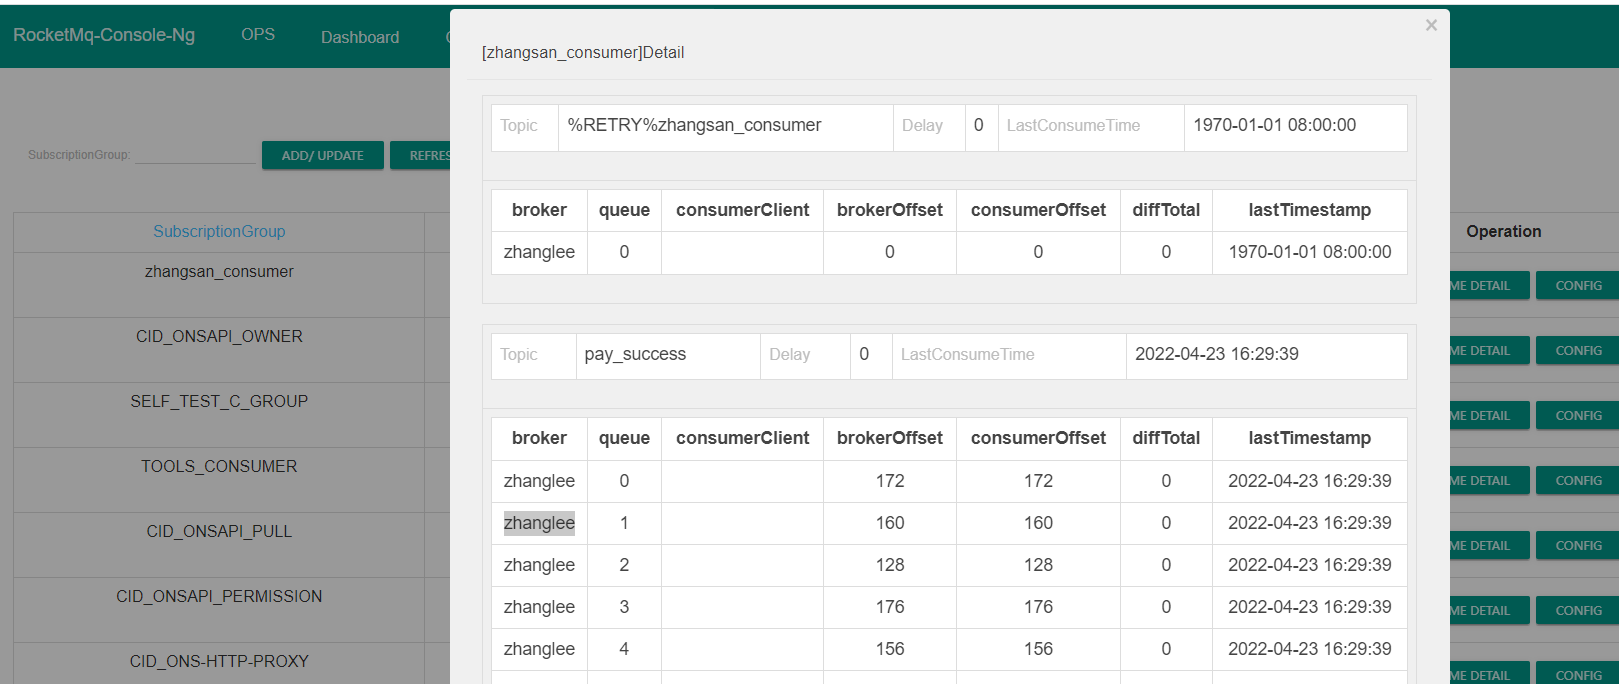Select CID_ONSAPI_PERMISSION in the subscription list
This screenshot has width=1619, height=684.
click(x=219, y=596)
